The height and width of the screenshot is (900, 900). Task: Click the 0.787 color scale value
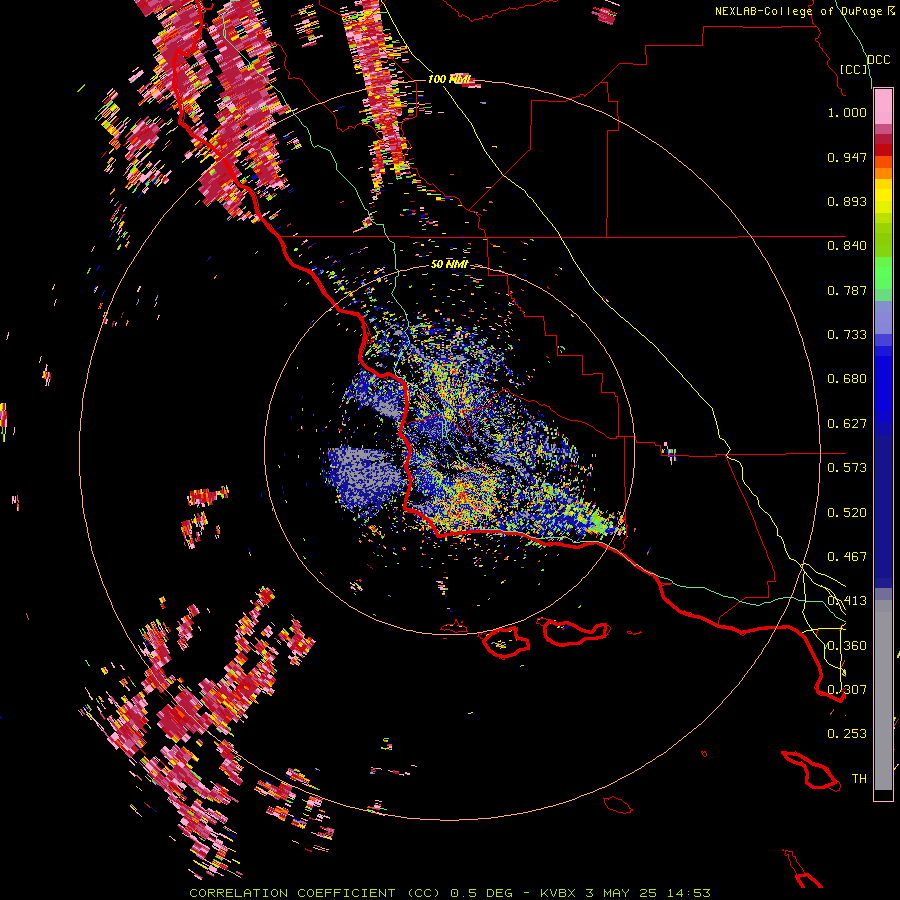point(847,290)
